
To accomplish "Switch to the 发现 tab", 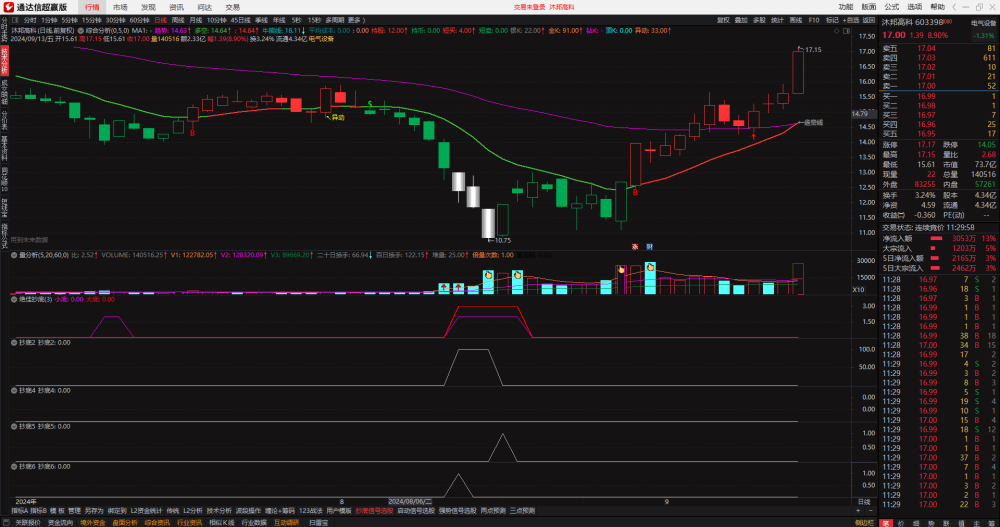I will pyautogui.click(x=149, y=7).
